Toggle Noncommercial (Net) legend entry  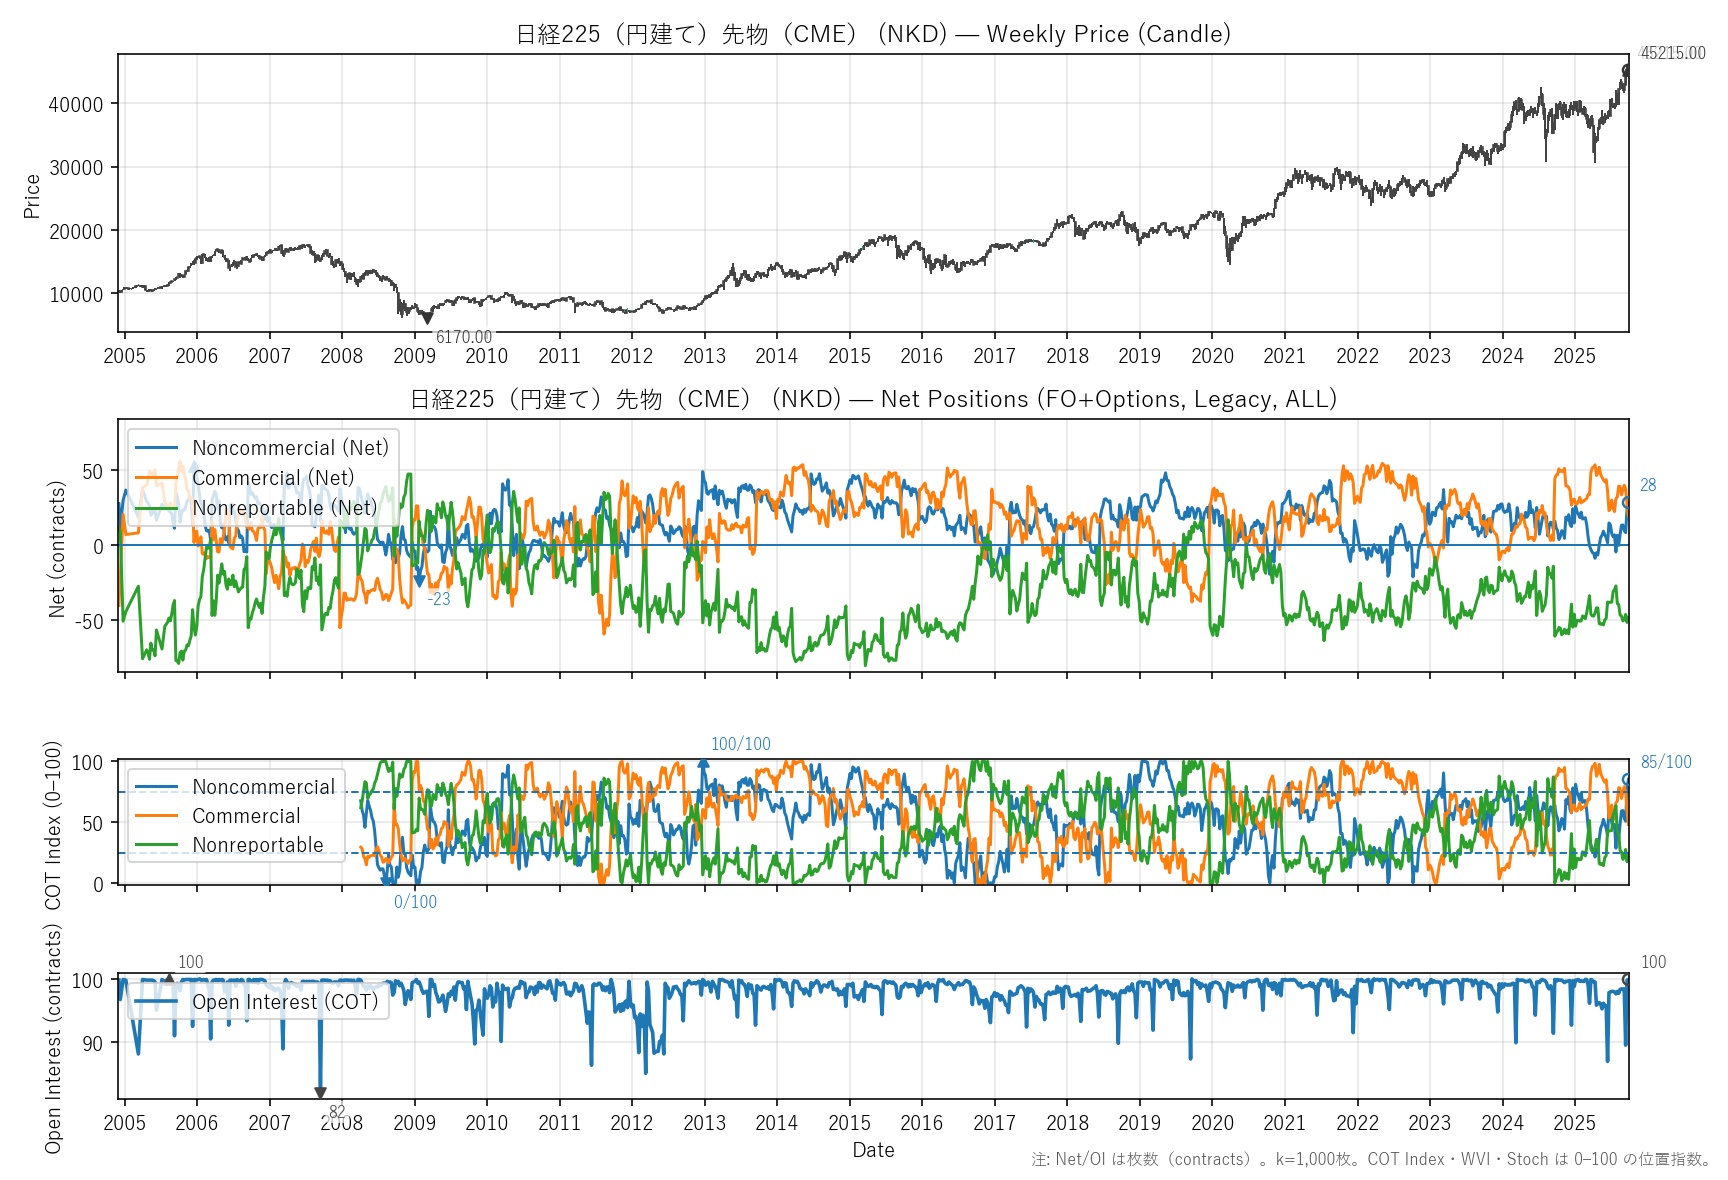(290, 448)
